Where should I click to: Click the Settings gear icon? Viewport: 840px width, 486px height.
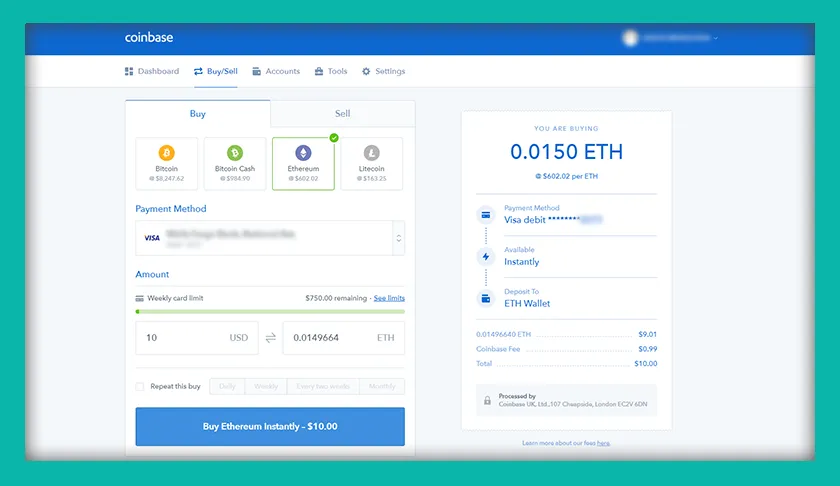pos(366,71)
